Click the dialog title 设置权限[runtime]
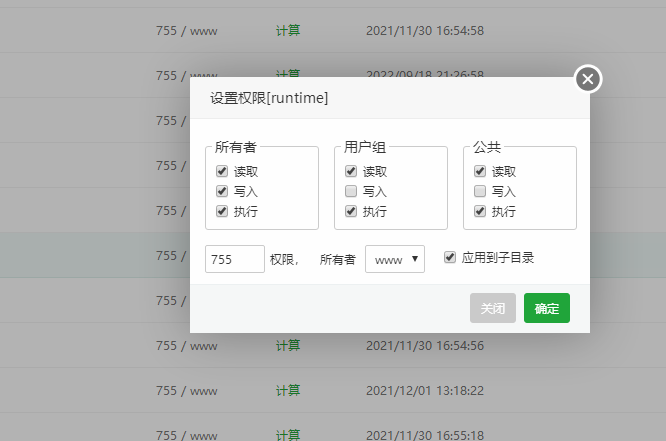This screenshot has width=666, height=441. click(269, 98)
